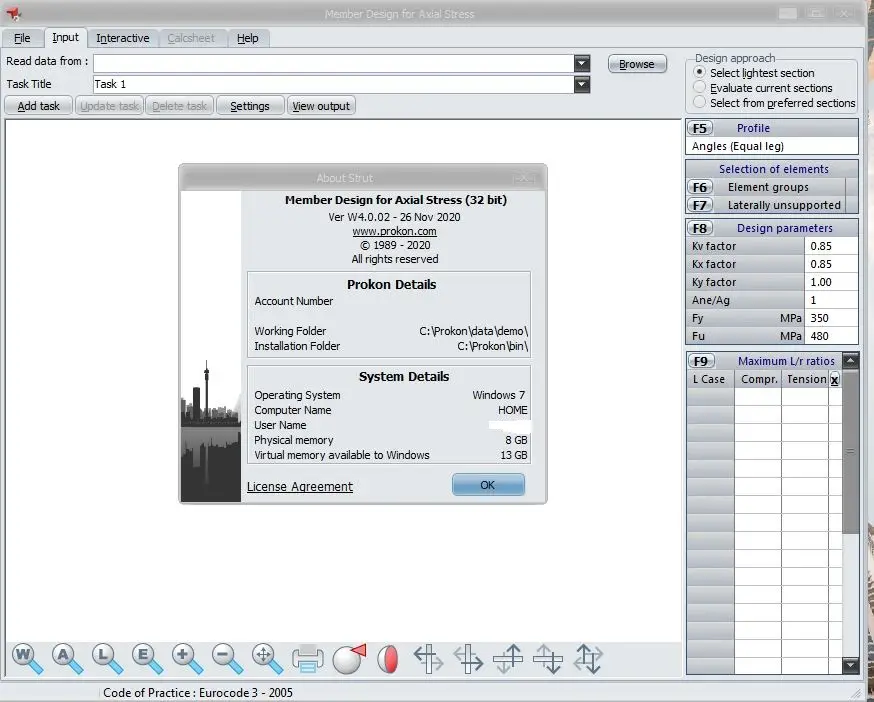This screenshot has width=874, height=702.
Task: Click the vertical double-arrow icon
Action: click(x=589, y=659)
